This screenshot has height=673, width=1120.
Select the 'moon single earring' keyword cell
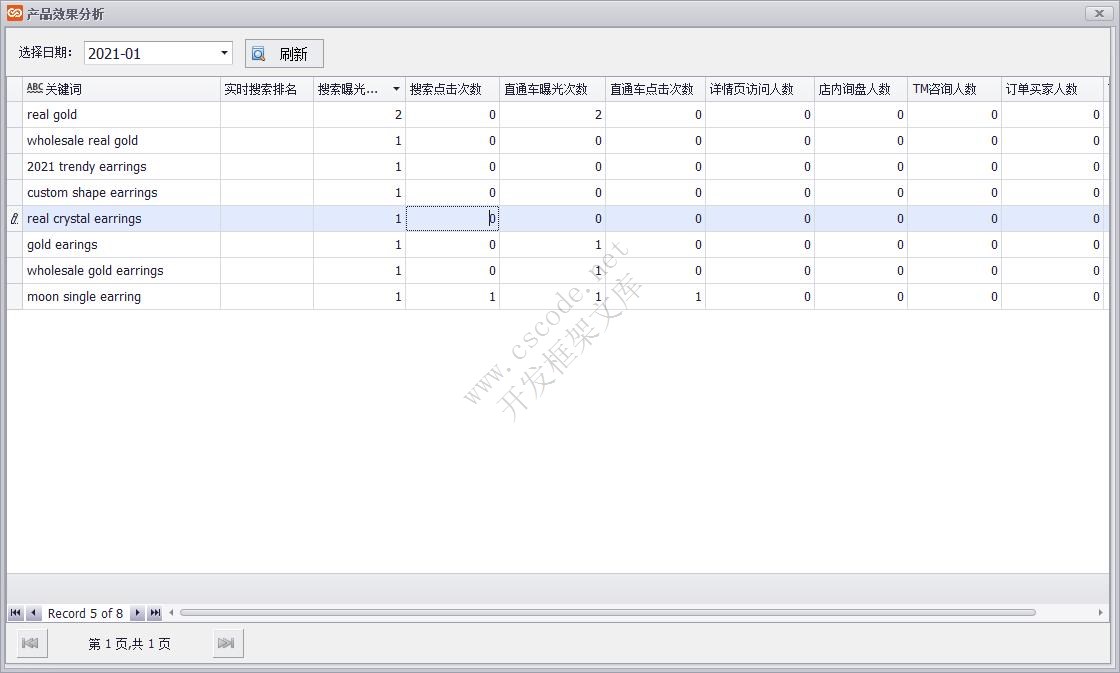[x=121, y=296]
